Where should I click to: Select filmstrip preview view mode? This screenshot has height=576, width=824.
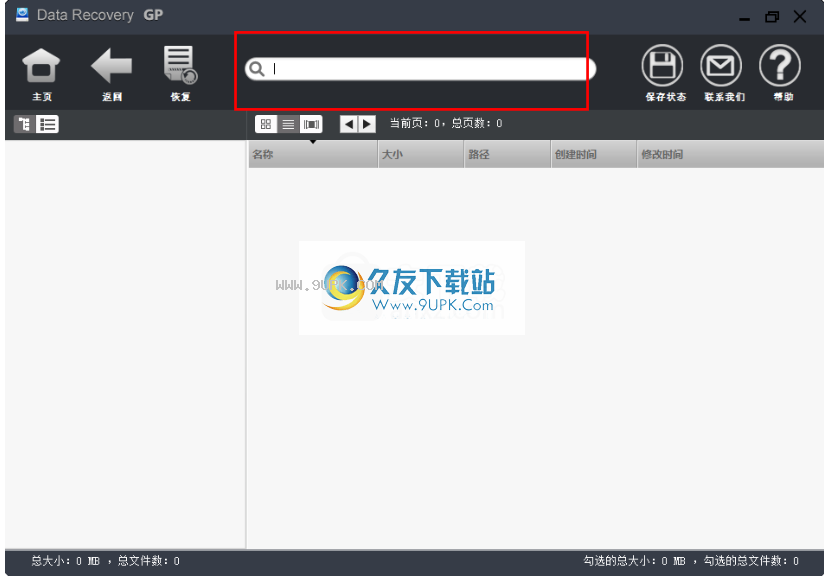coord(311,124)
